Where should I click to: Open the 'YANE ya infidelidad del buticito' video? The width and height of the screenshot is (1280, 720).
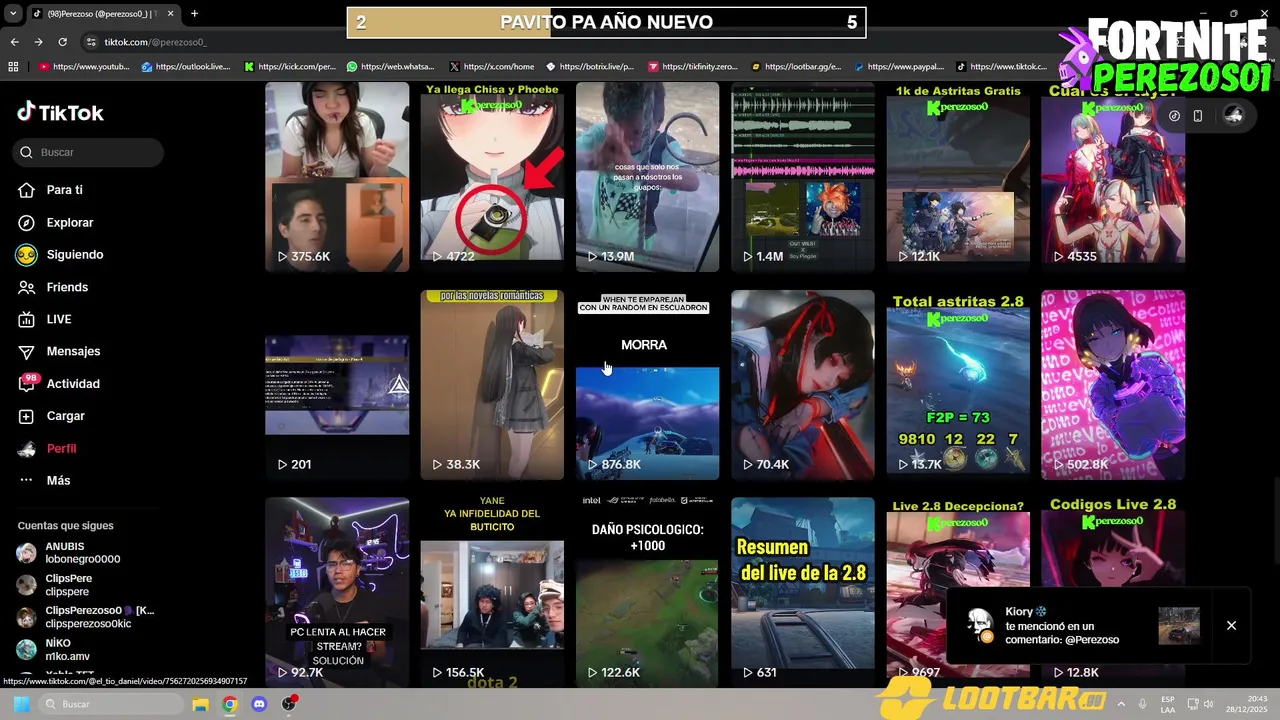[x=492, y=592]
